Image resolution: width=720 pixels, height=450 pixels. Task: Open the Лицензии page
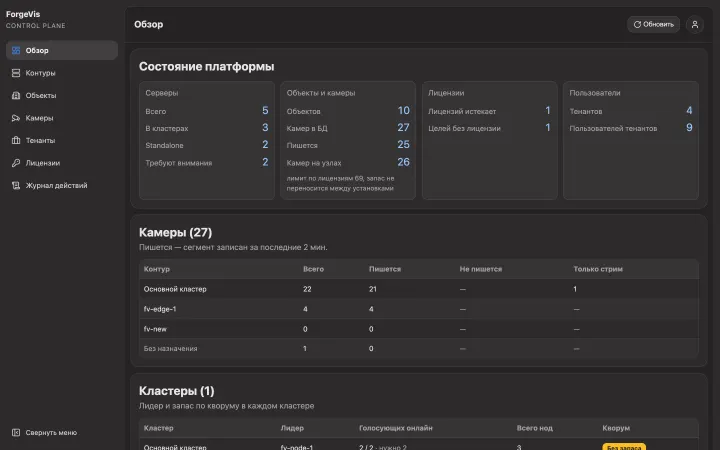point(62,163)
